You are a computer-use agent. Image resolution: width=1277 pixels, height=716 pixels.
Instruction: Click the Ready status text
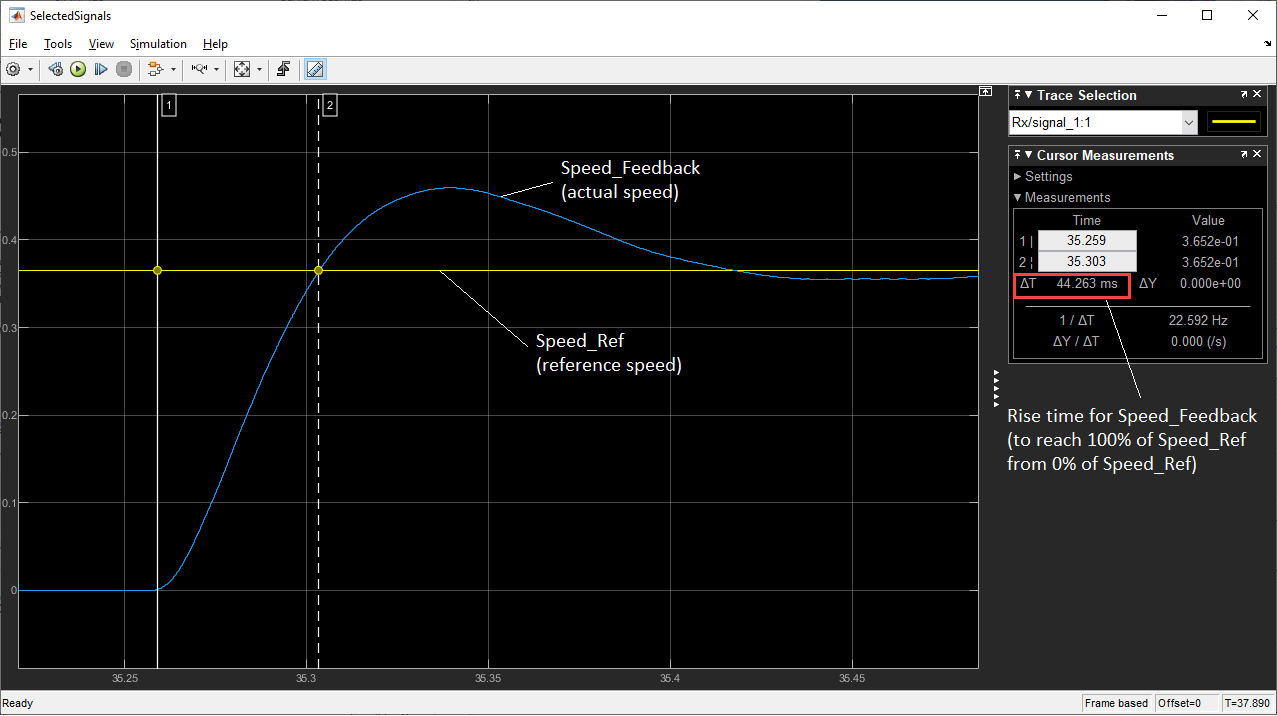pyautogui.click(x=18, y=703)
